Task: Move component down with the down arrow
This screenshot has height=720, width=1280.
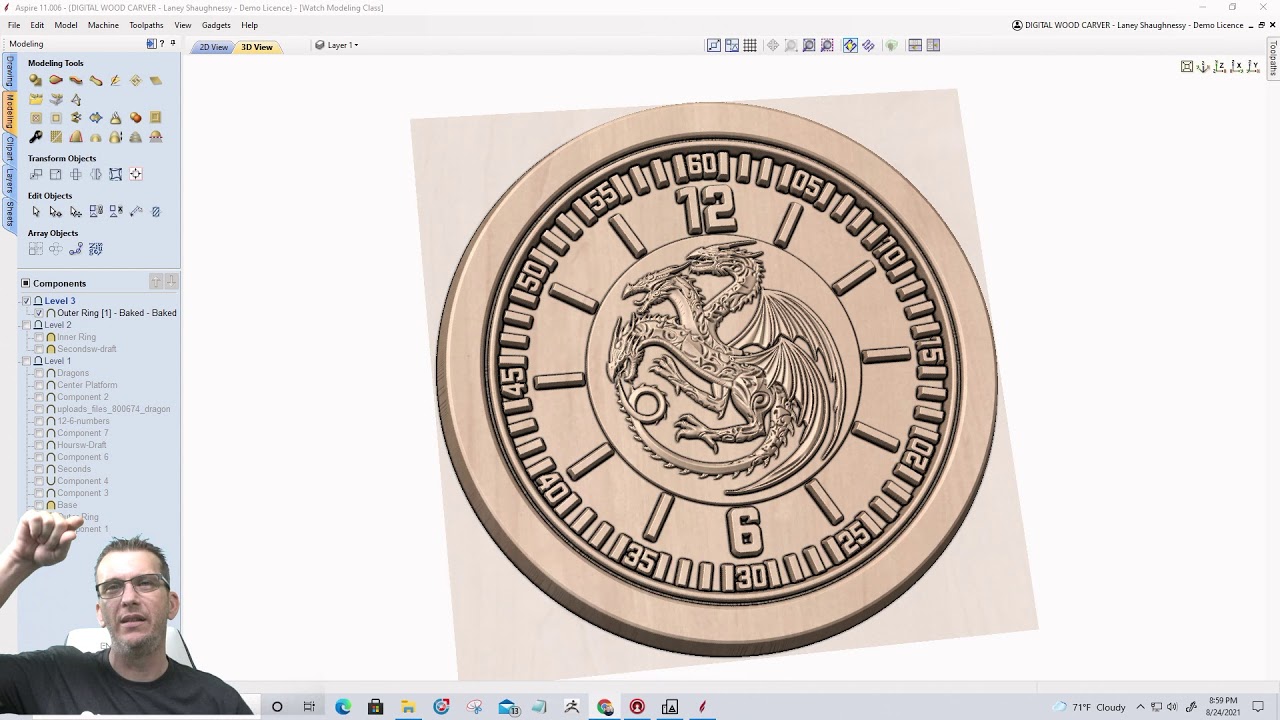Action: [x=171, y=283]
